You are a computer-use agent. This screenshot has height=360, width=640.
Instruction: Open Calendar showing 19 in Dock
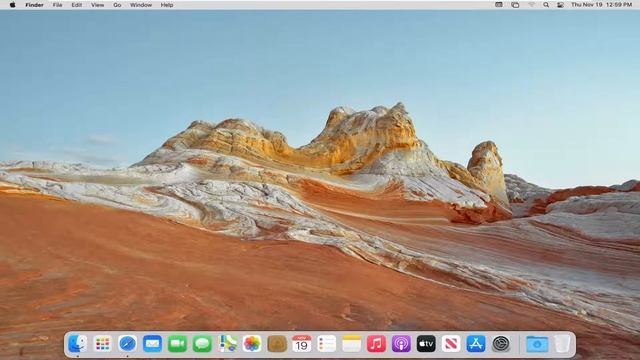tap(302, 344)
